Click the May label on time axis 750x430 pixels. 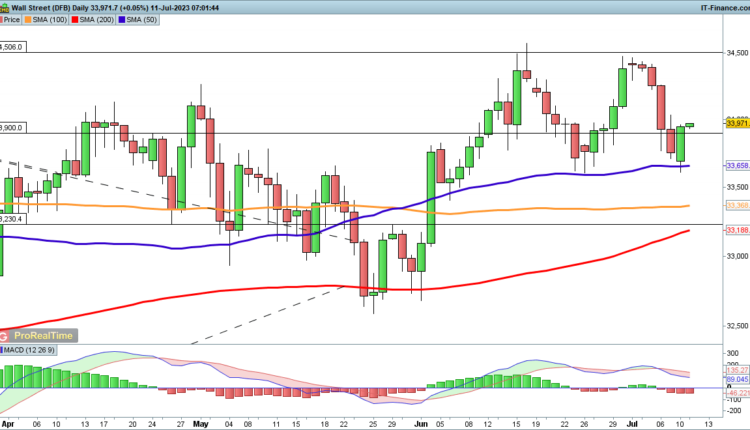(204, 423)
